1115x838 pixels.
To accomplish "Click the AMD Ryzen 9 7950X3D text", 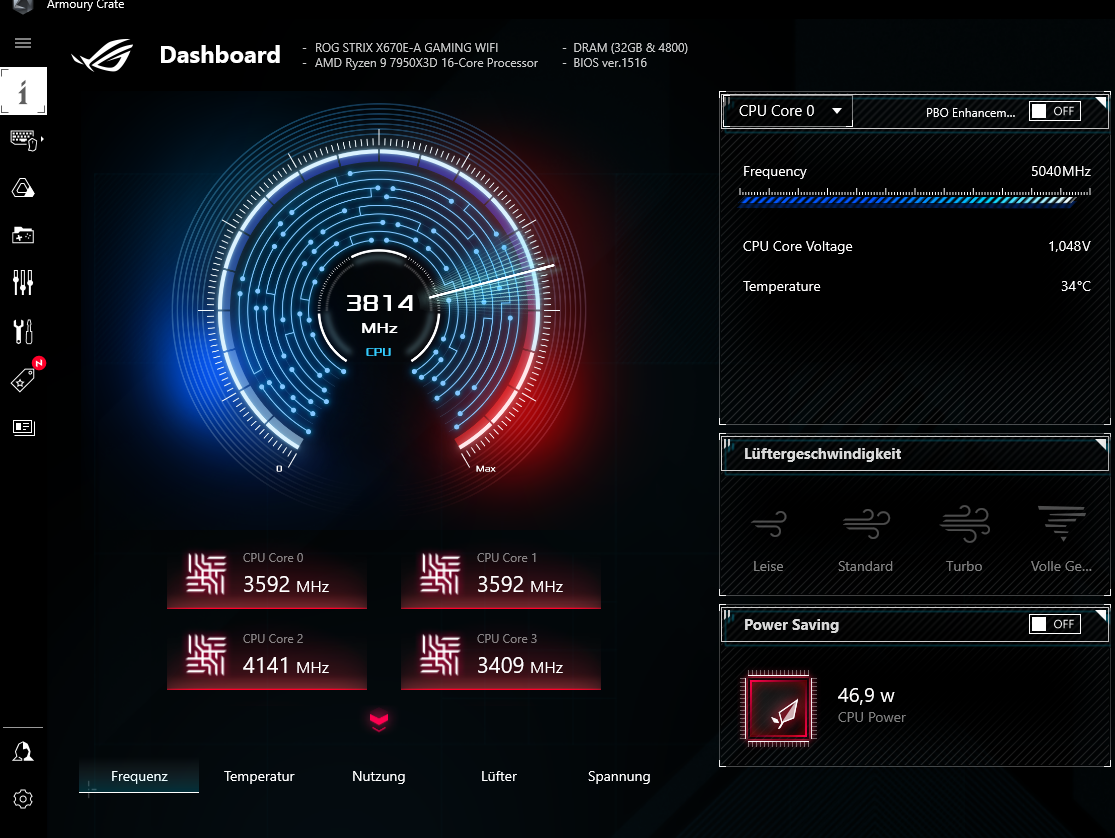I will (x=426, y=63).
